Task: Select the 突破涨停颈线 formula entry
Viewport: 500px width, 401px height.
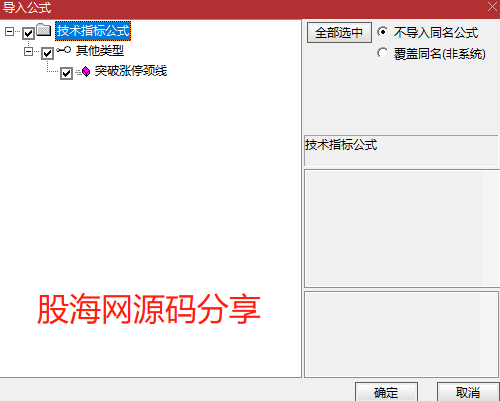Action: 131,71
